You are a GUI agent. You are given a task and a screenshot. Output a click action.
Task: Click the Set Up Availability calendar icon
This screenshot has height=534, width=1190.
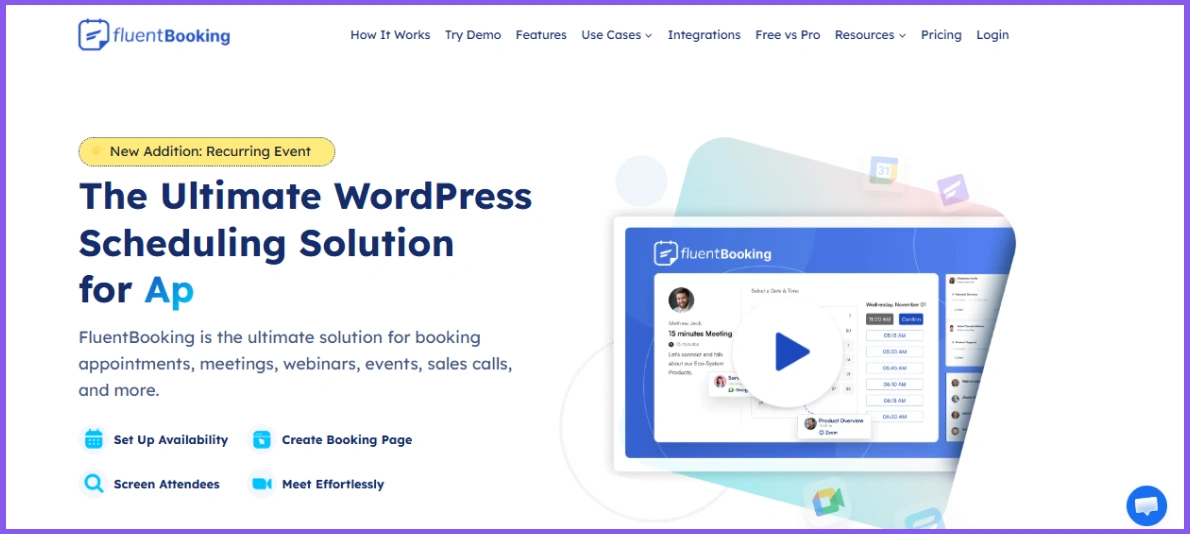[93, 439]
